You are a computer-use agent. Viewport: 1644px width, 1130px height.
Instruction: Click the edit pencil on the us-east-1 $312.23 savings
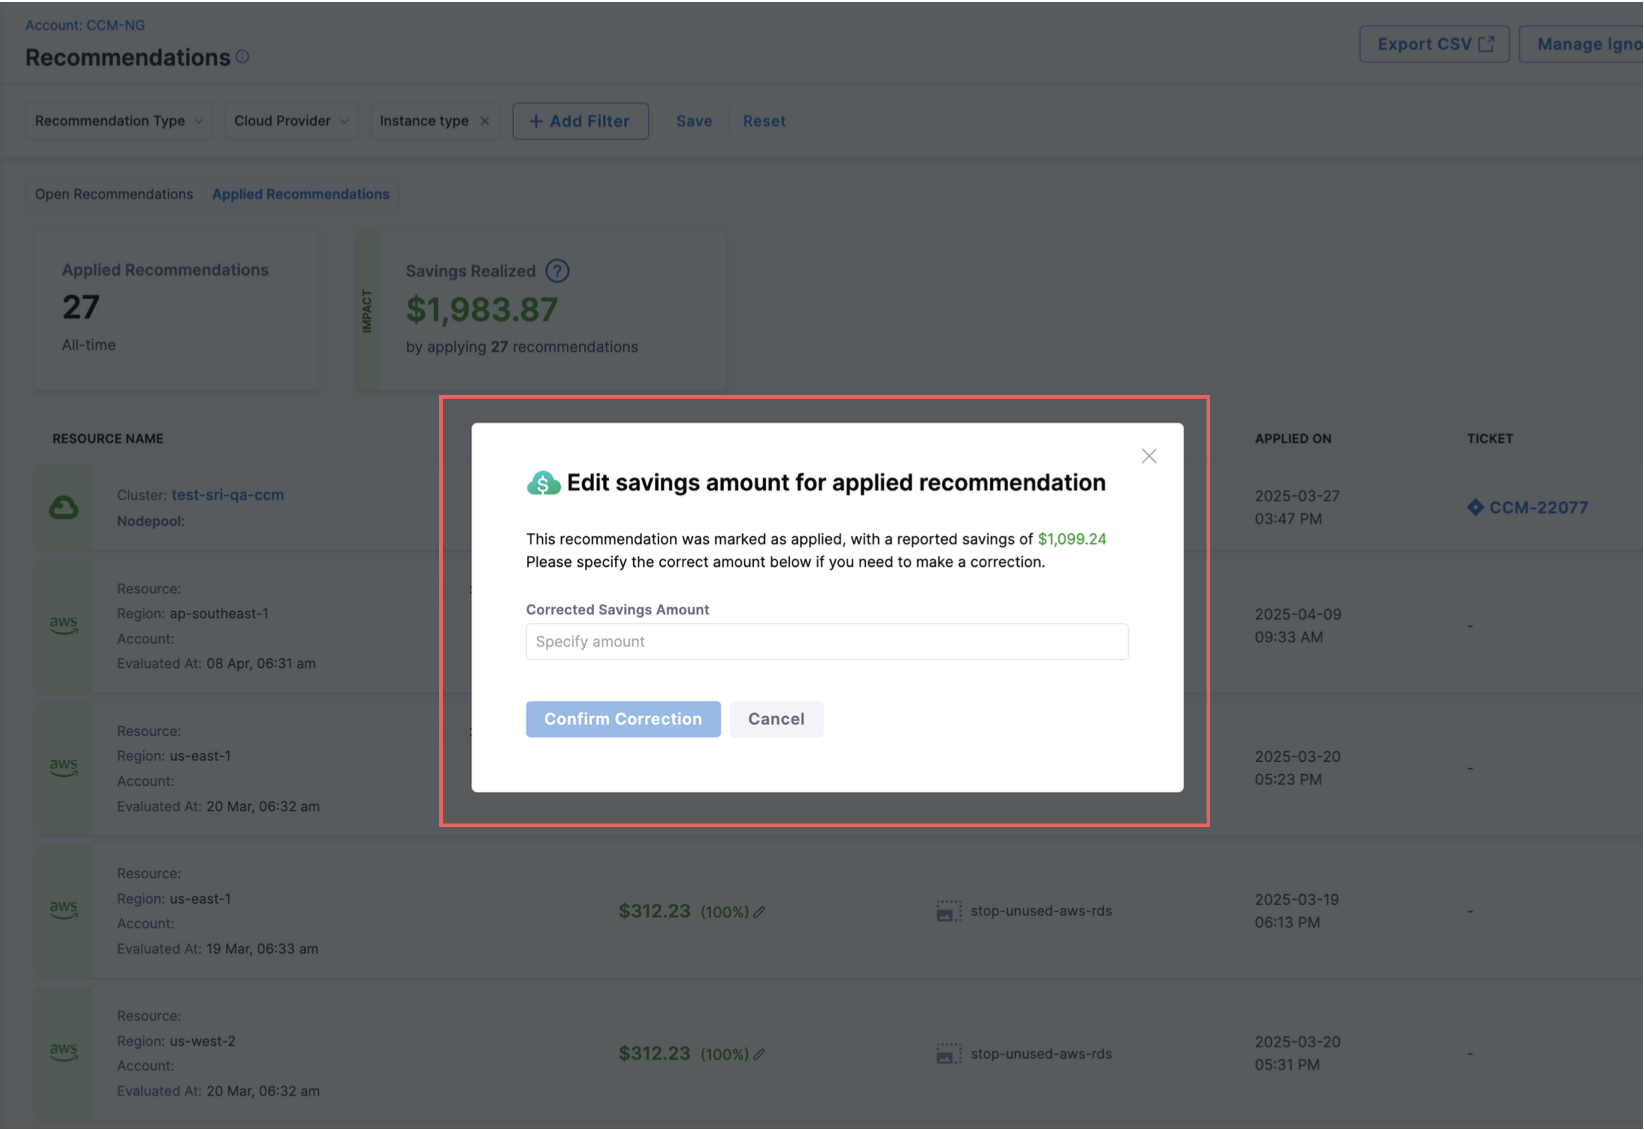pyautogui.click(x=759, y=912)
